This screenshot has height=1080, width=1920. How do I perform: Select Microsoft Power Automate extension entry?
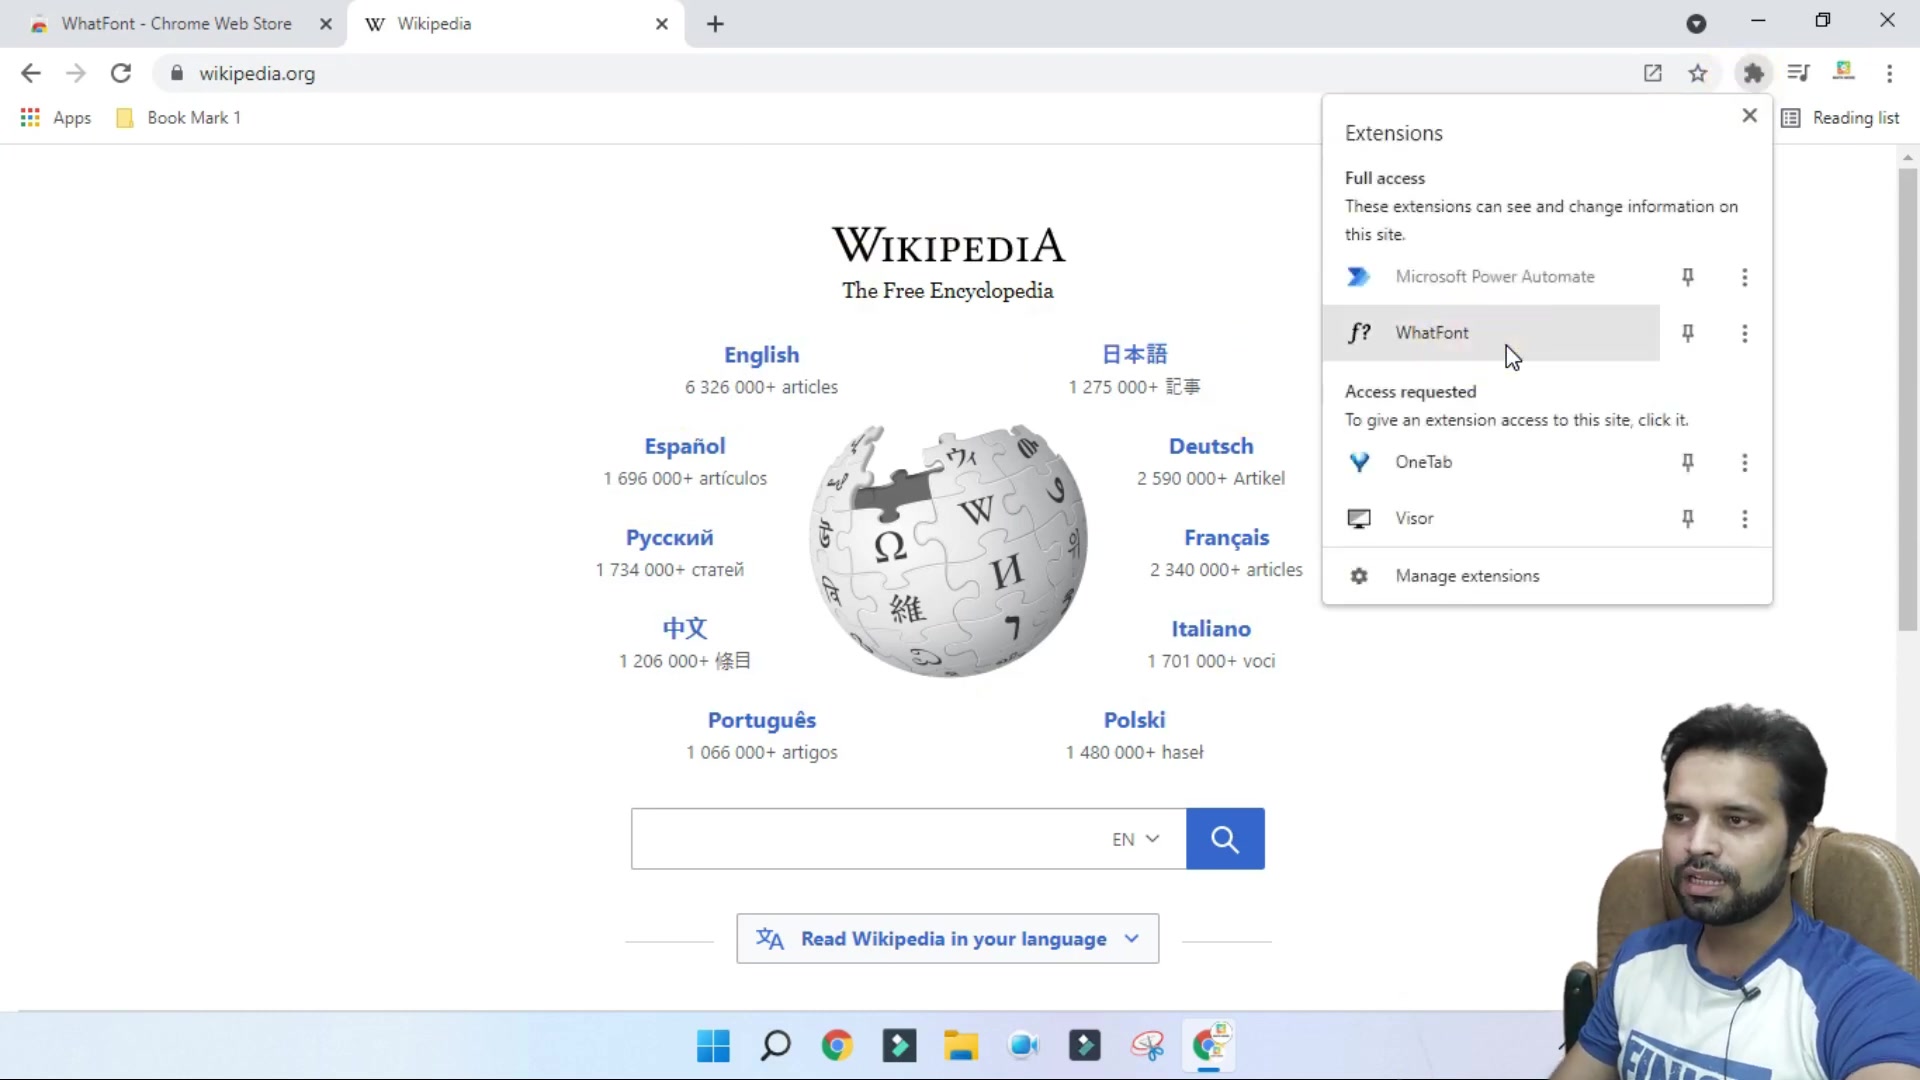(x=1491, y=277)
